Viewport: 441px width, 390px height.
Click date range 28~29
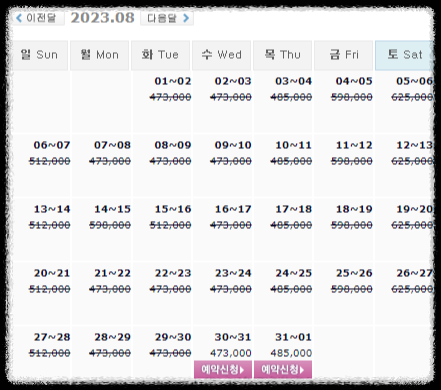click(112, 337)
